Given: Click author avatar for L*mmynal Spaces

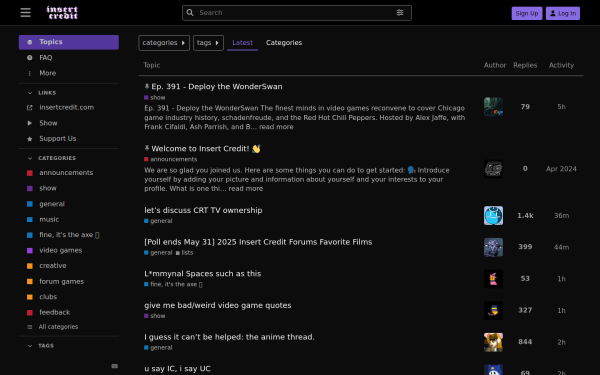Looking at the screenshot, I should click(x=493, y=279).
